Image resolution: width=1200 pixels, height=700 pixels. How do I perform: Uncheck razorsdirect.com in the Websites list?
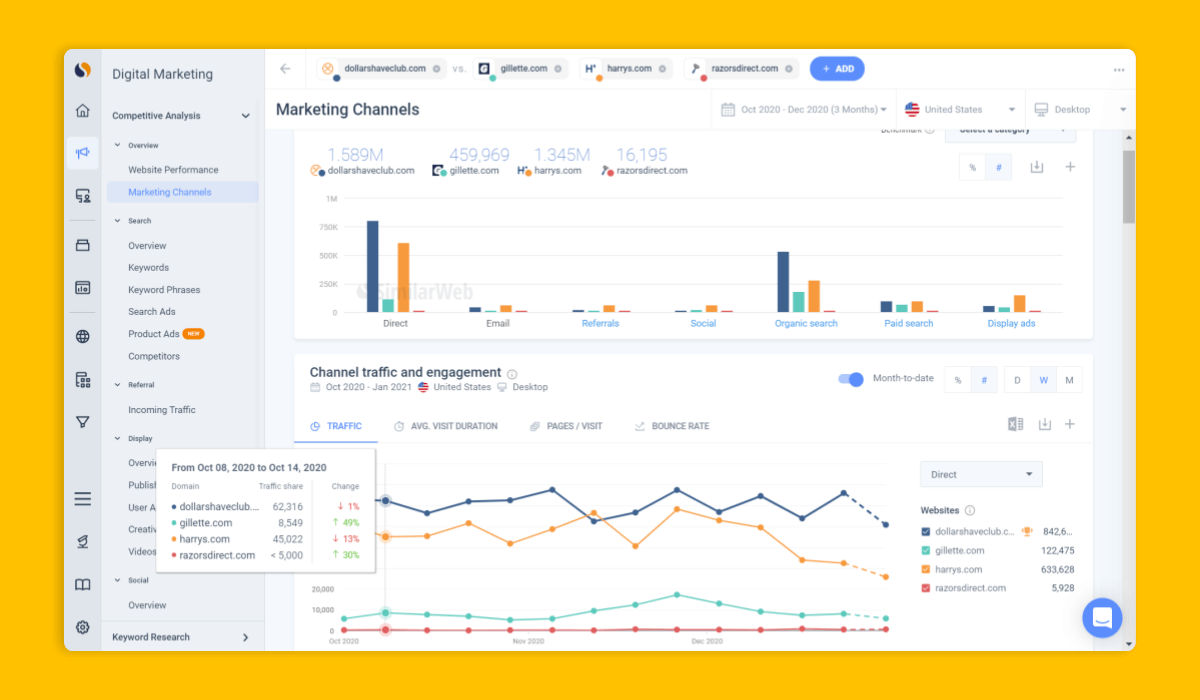click(924, 587)
